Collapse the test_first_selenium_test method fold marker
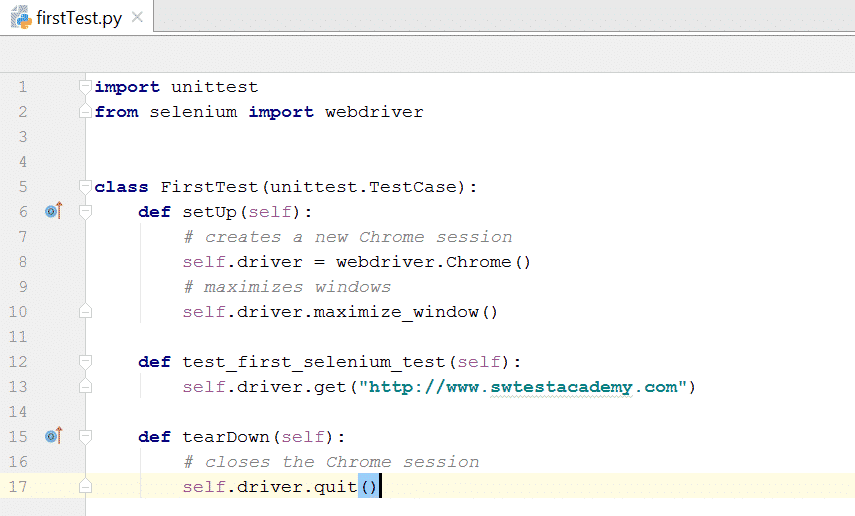The image size is (855, 516). [x=85, y=362]
